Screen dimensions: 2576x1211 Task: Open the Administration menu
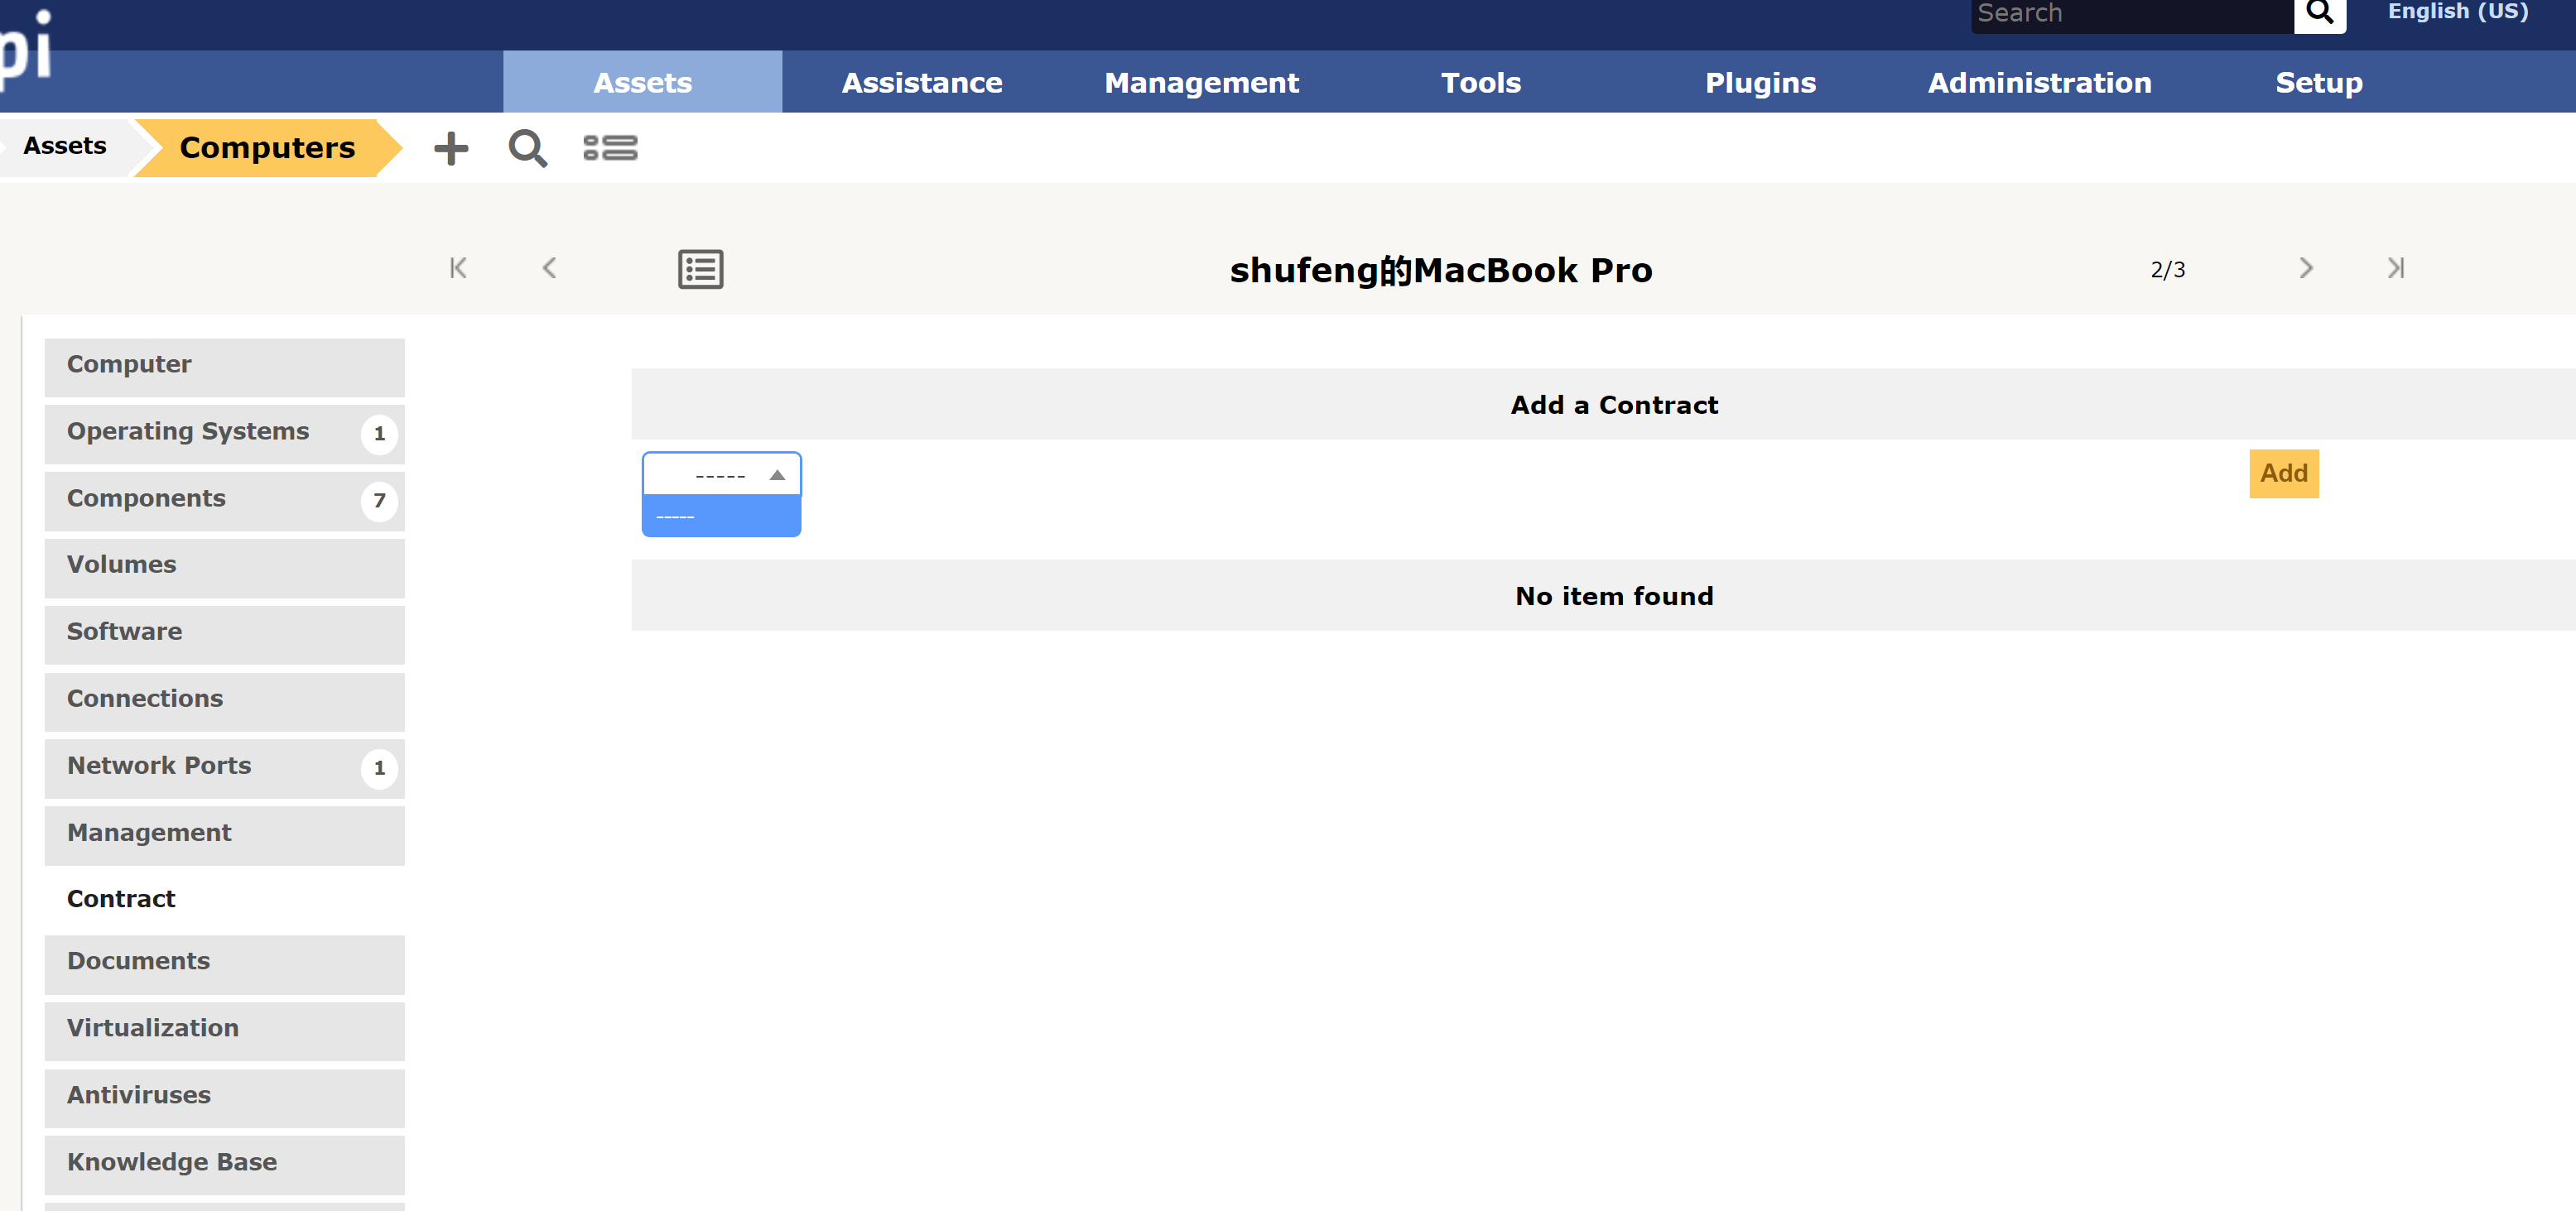tap(2039, 82)
